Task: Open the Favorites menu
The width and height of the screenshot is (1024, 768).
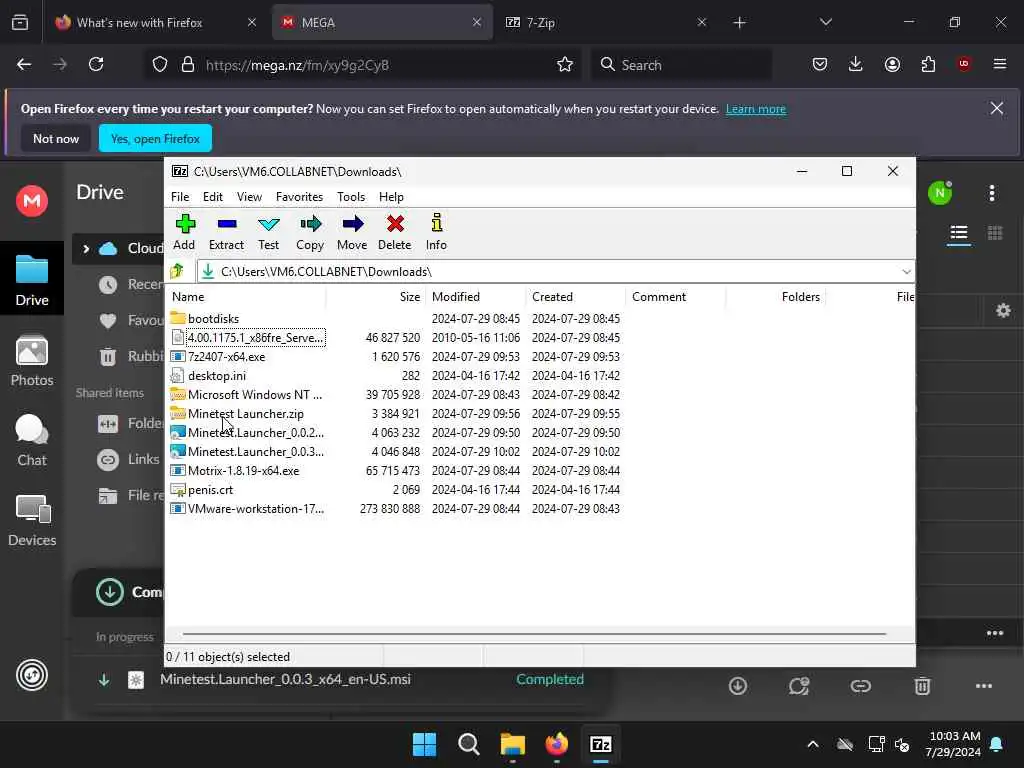Action: 299,197
